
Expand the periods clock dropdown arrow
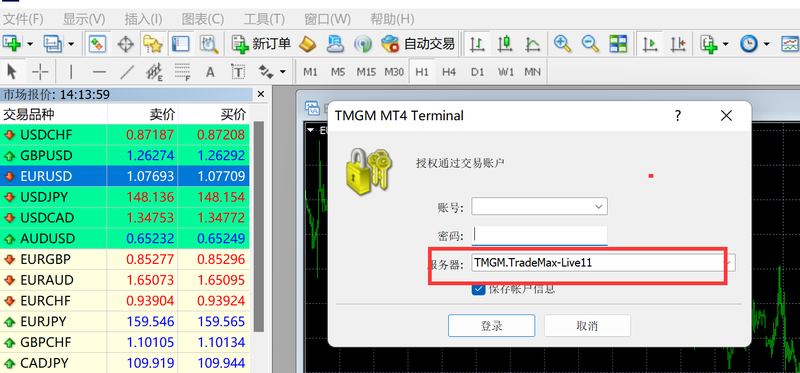pyautogui.click(x=766, y=44)
